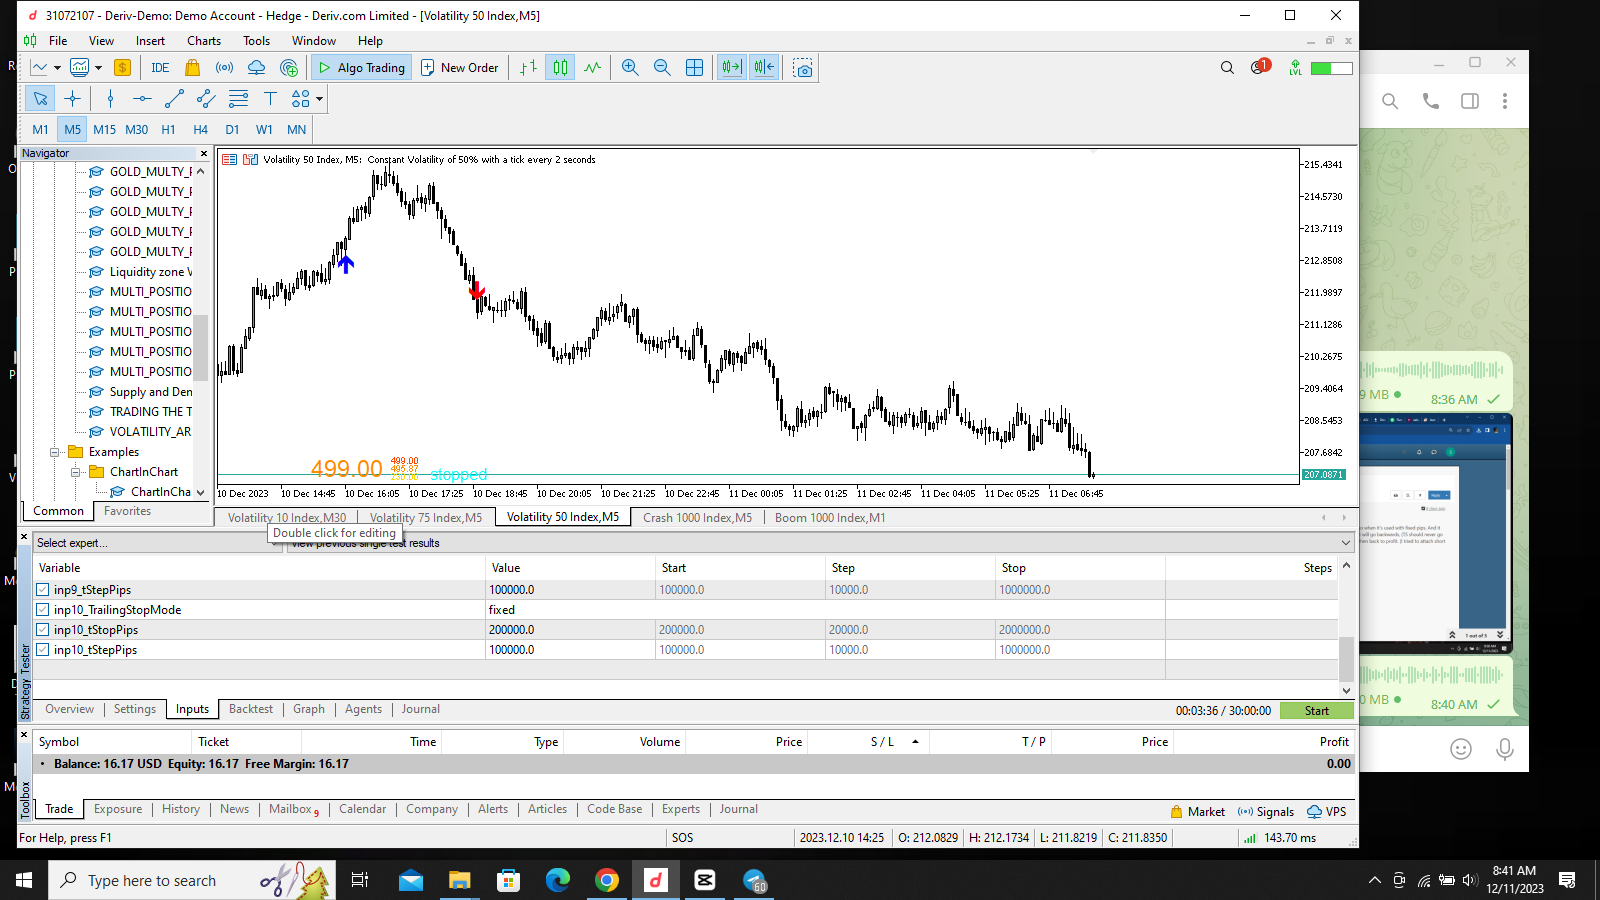Open the History tab in Toolbox
Image resolution: width=1600 pixels, height=900 pixels.
181,809
